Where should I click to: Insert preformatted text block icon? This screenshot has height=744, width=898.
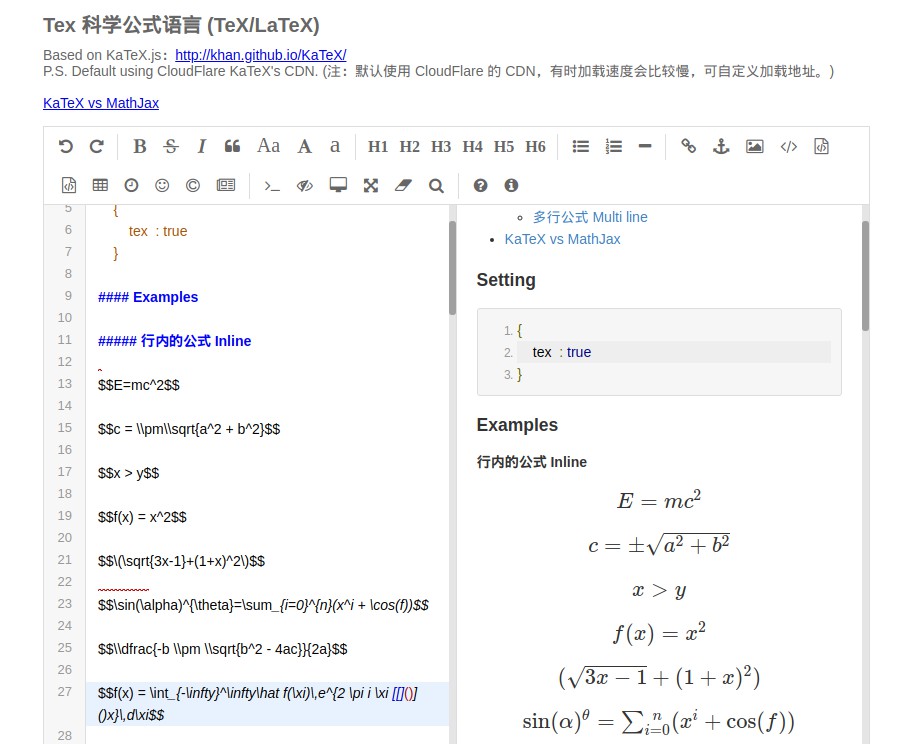tap(821, 147)
